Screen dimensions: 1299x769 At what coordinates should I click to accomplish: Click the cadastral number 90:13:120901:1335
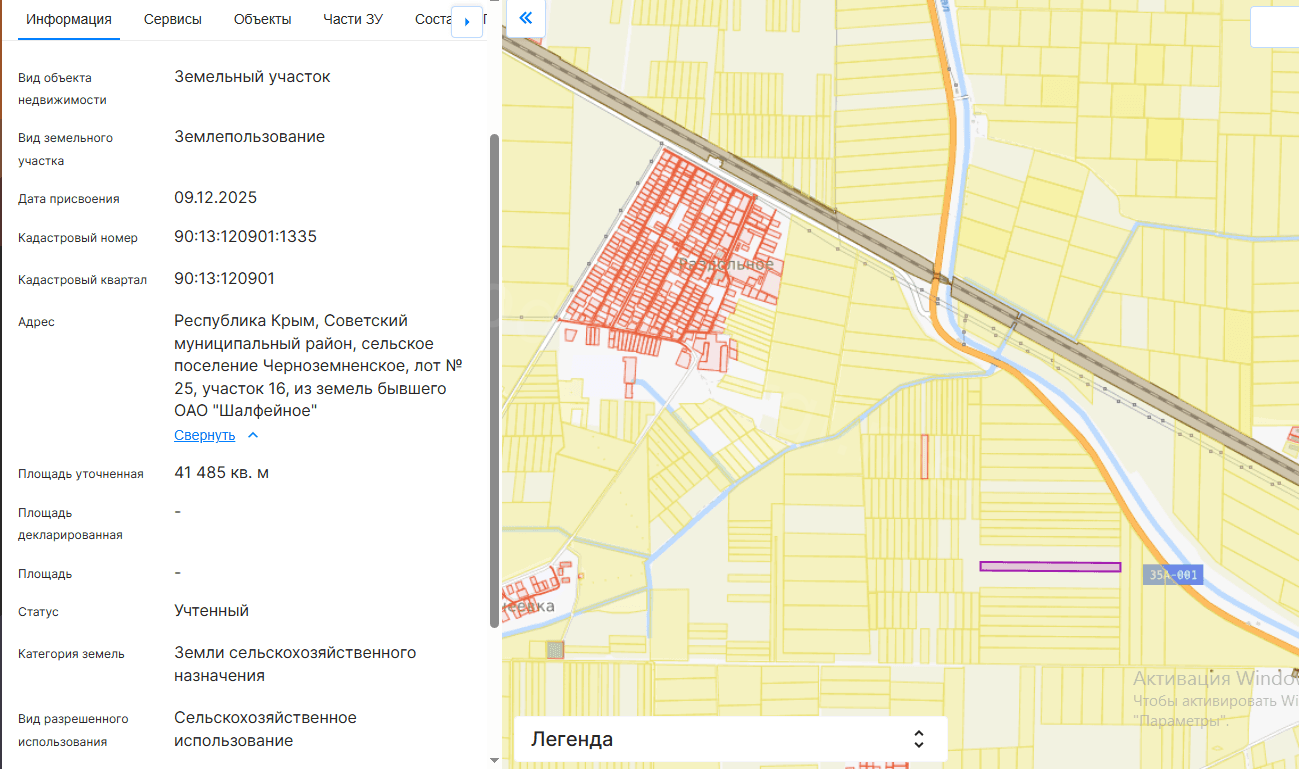pyautogui.click(x=245, y=237)
